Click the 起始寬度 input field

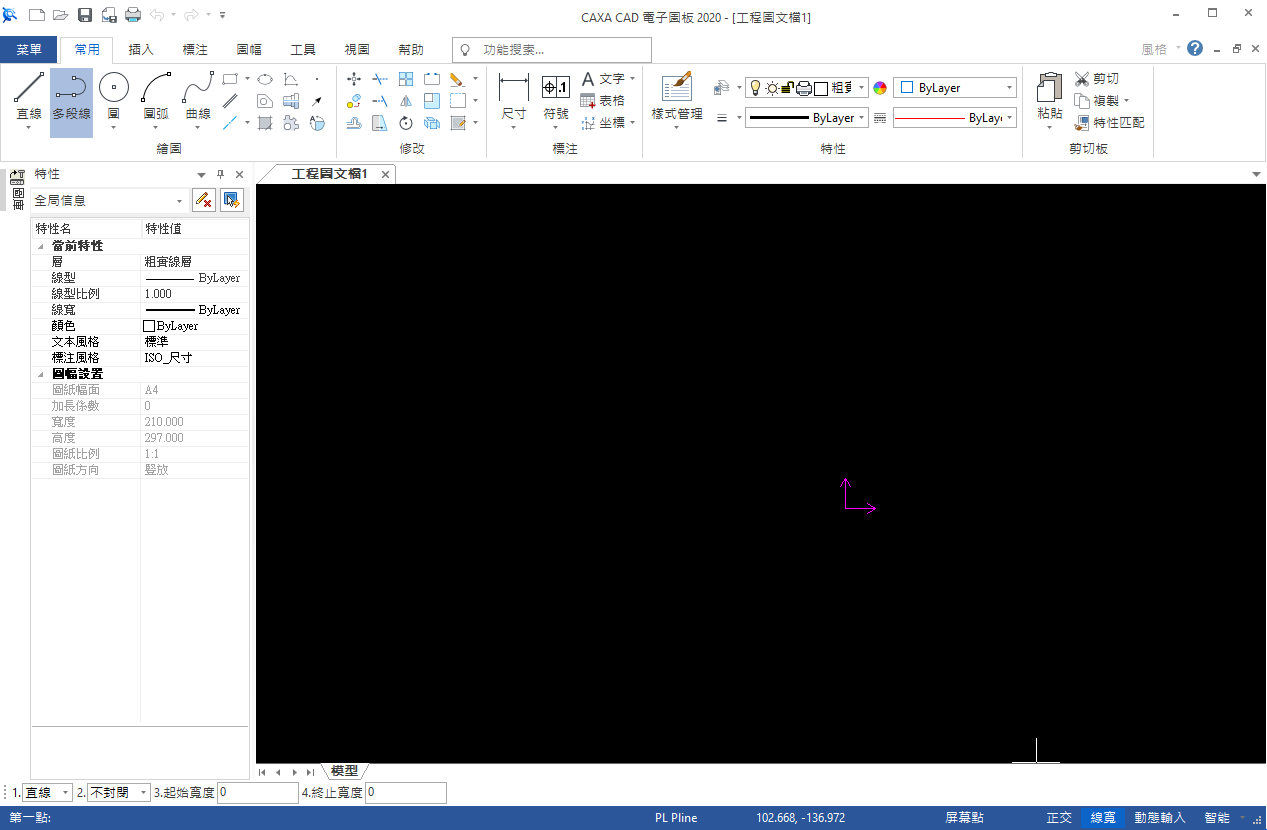click(x=257, y=792)
